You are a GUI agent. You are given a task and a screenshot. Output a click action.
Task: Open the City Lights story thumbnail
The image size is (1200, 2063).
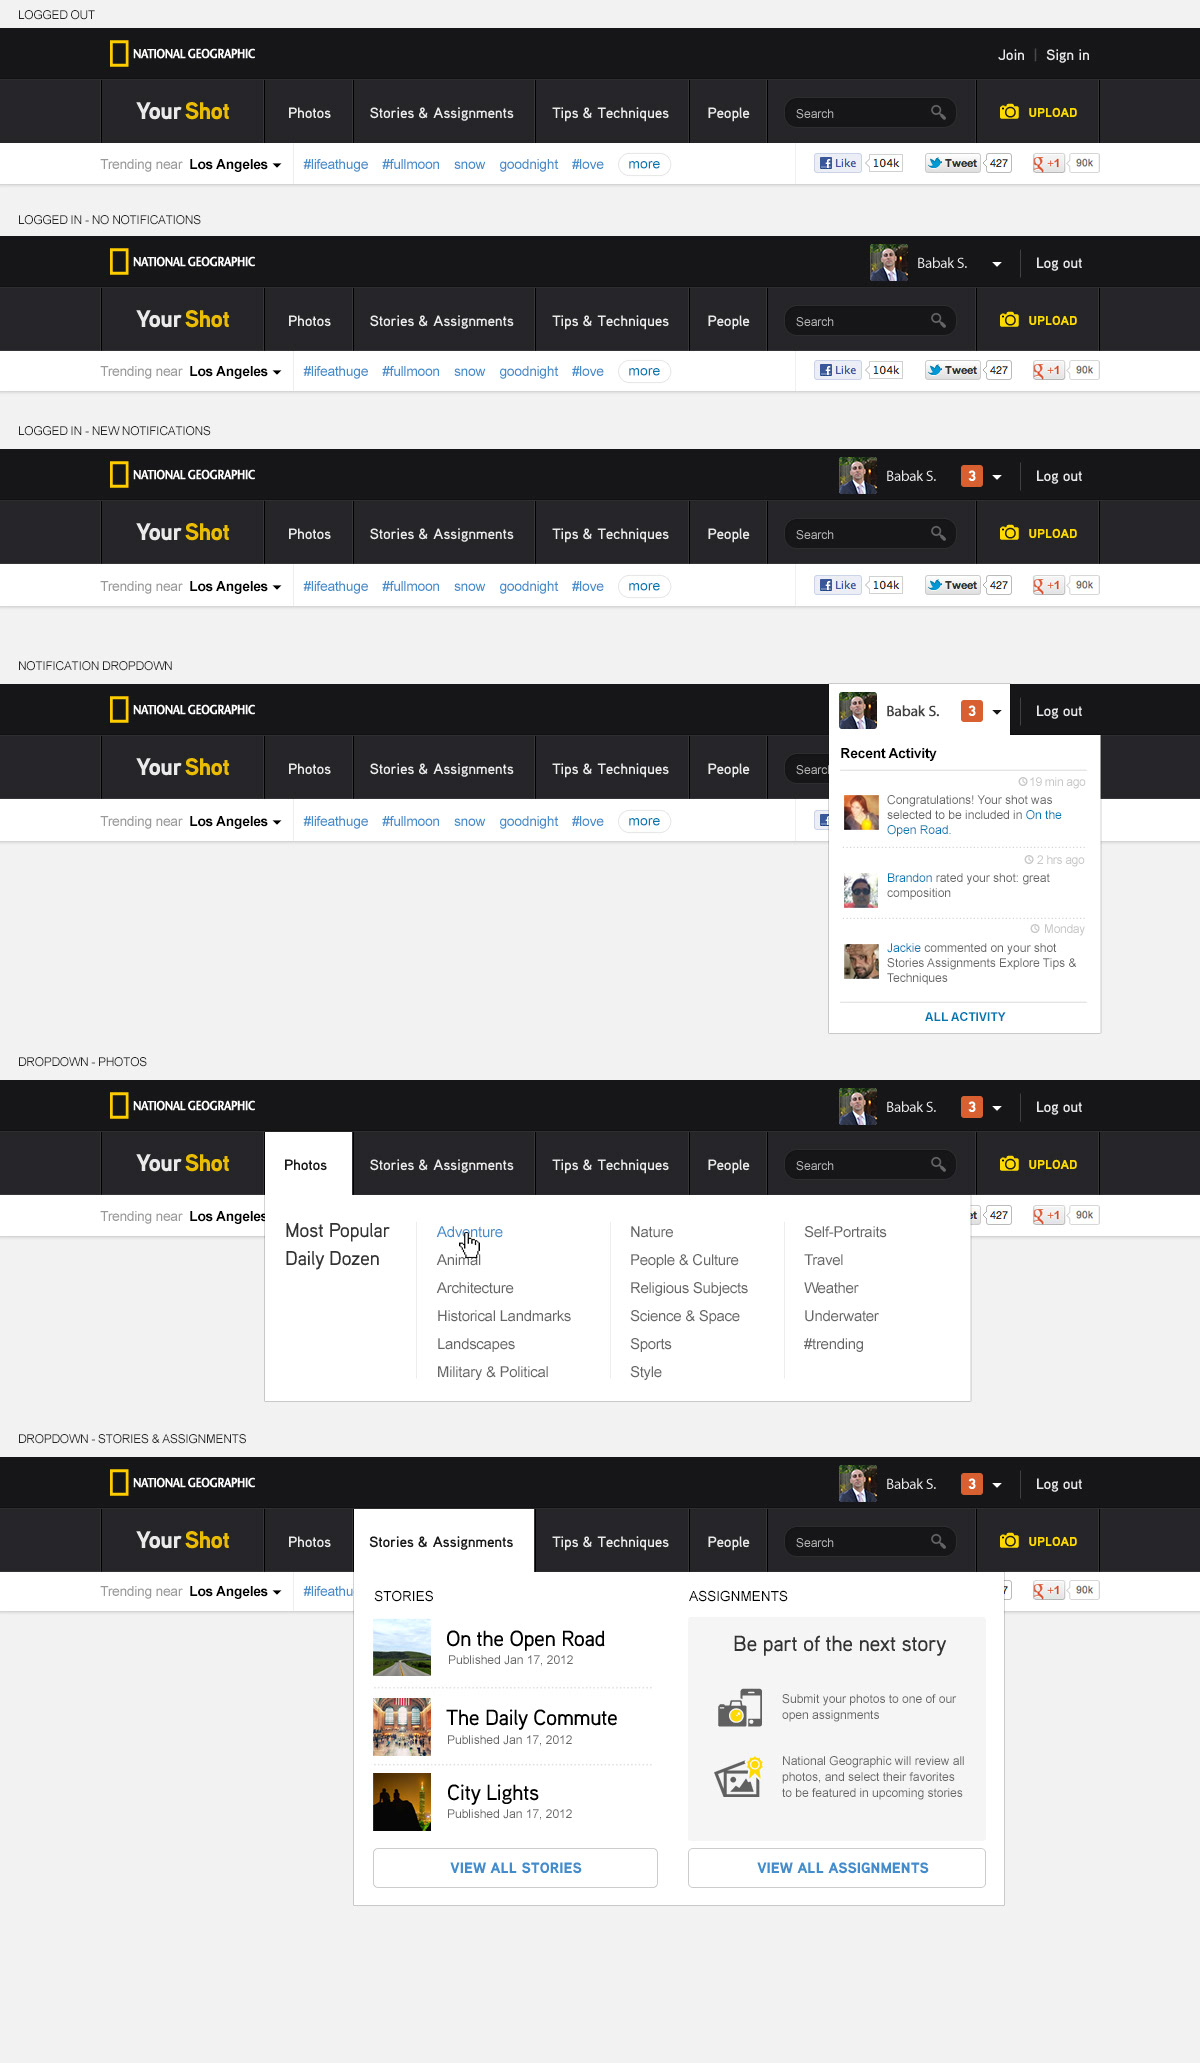click(x=402, y=1802)
